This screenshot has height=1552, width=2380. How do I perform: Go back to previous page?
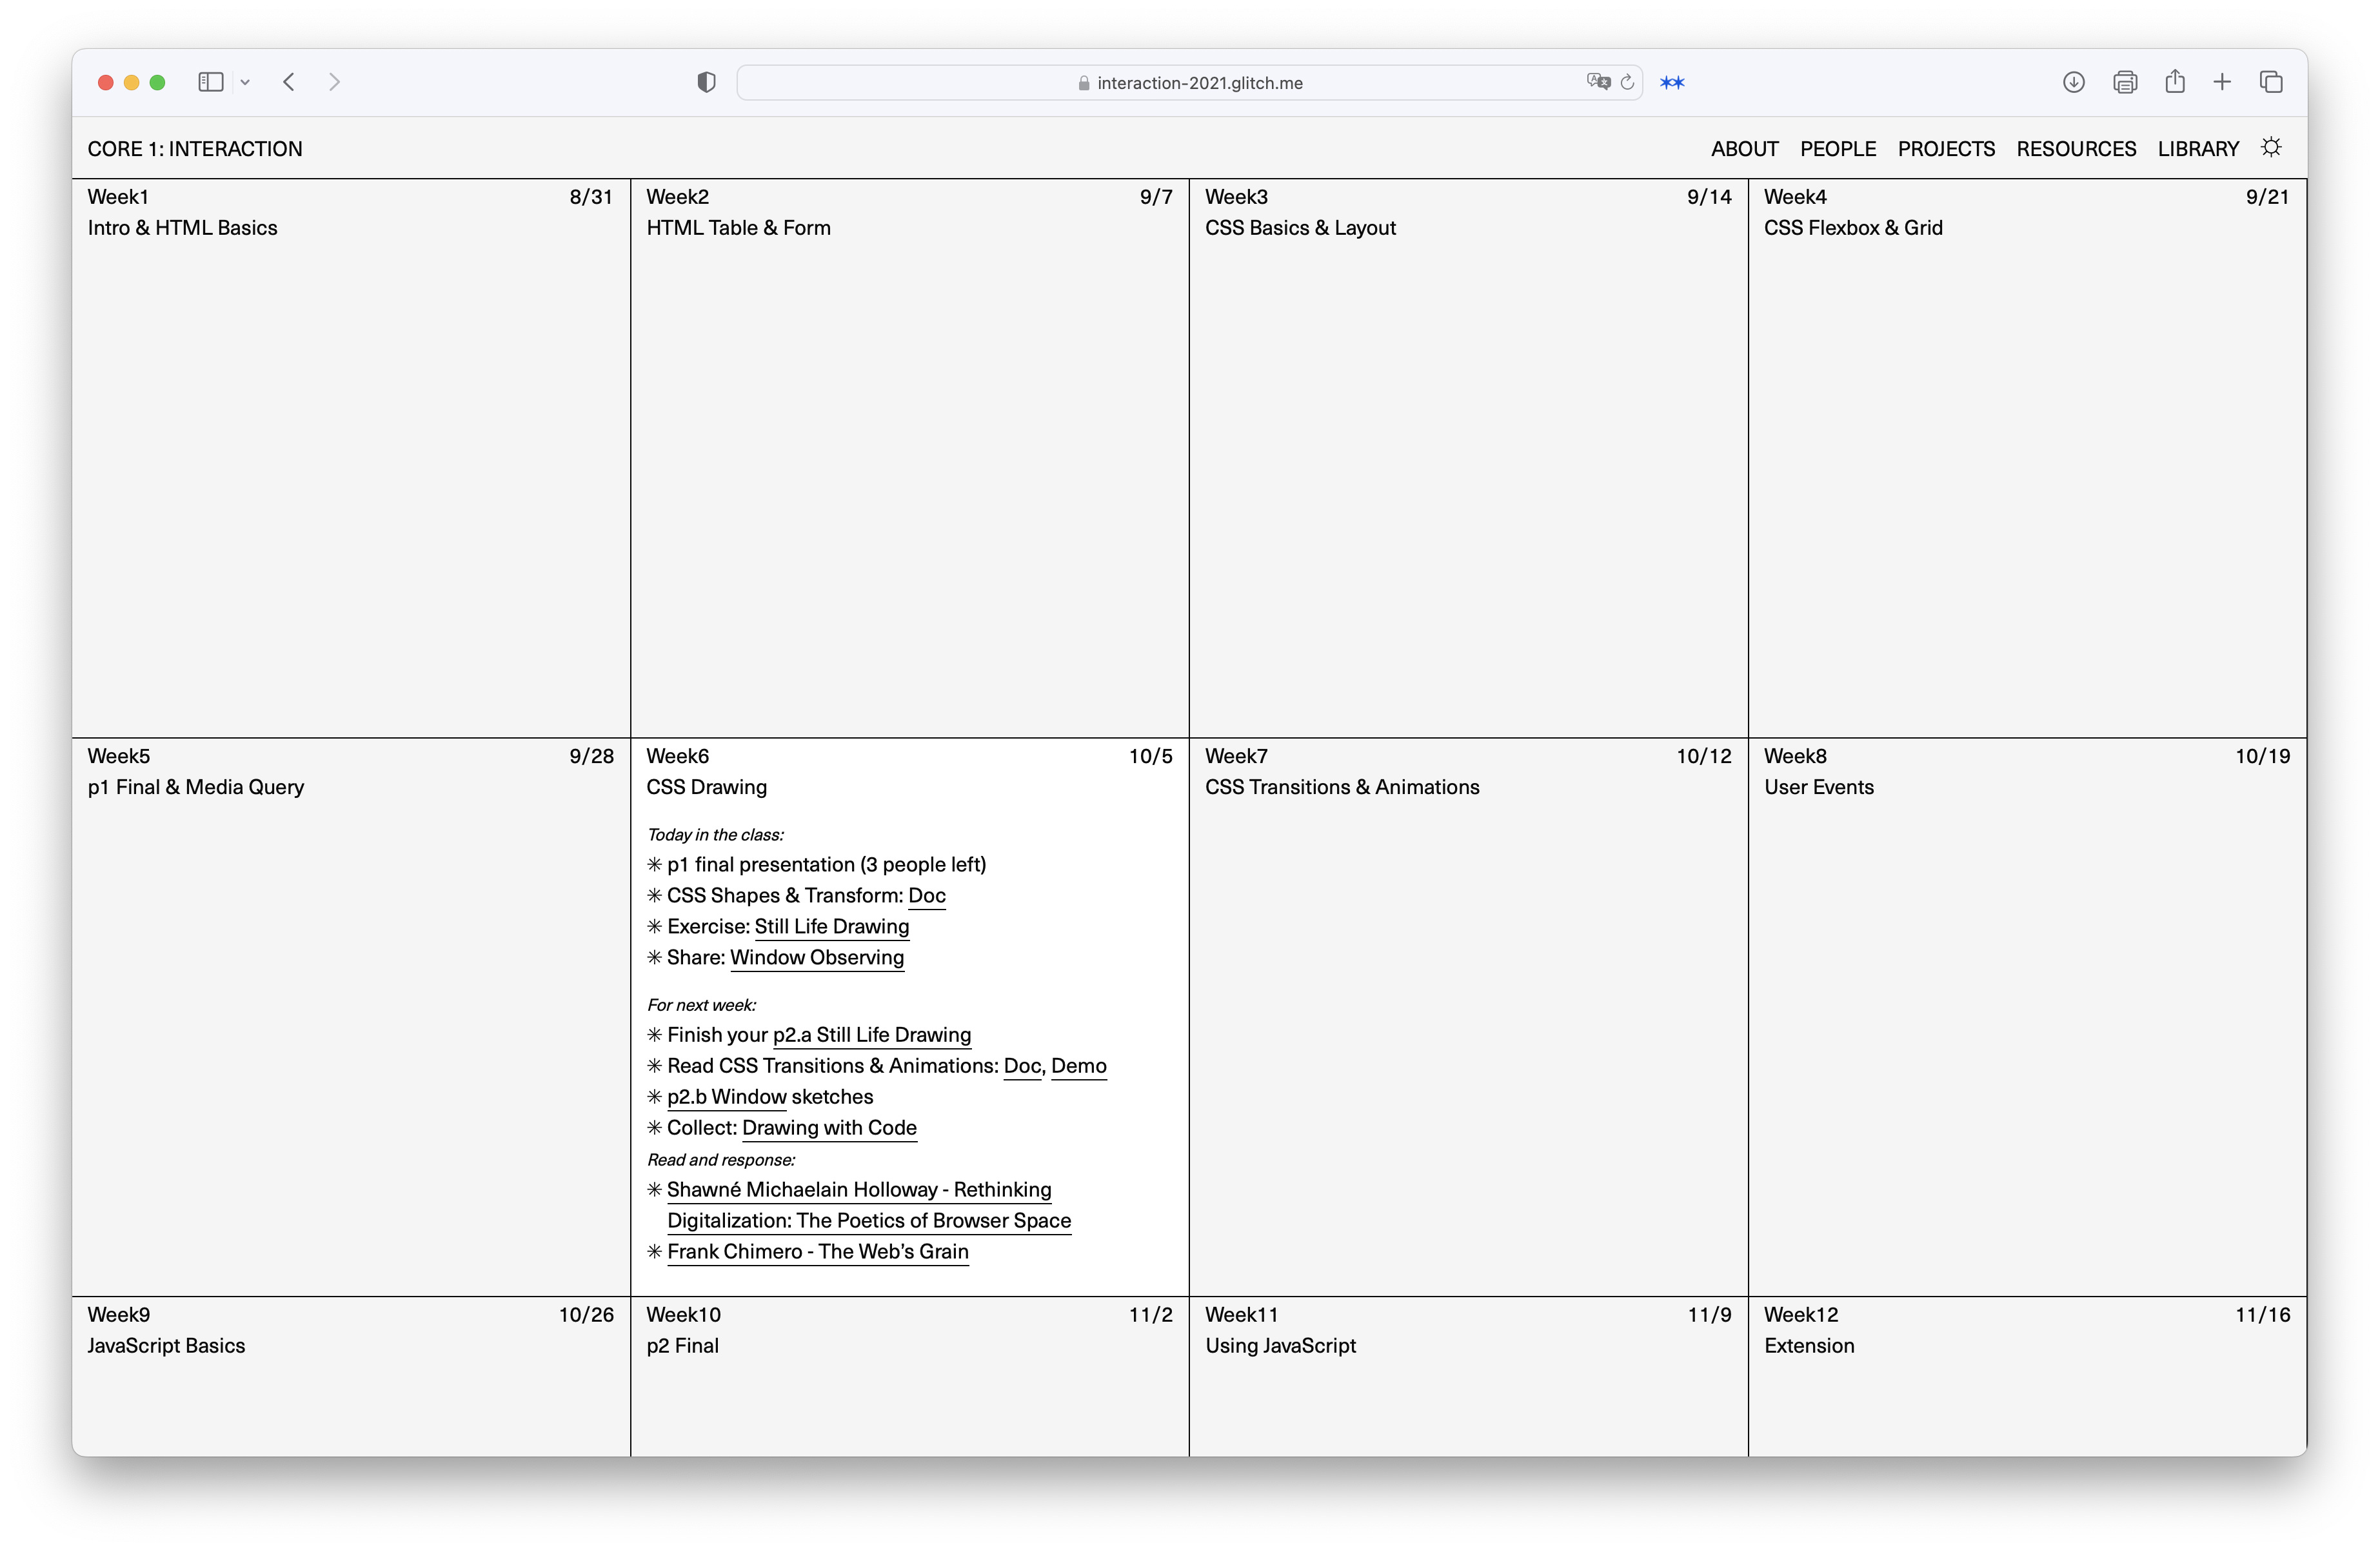pos(289,82)
